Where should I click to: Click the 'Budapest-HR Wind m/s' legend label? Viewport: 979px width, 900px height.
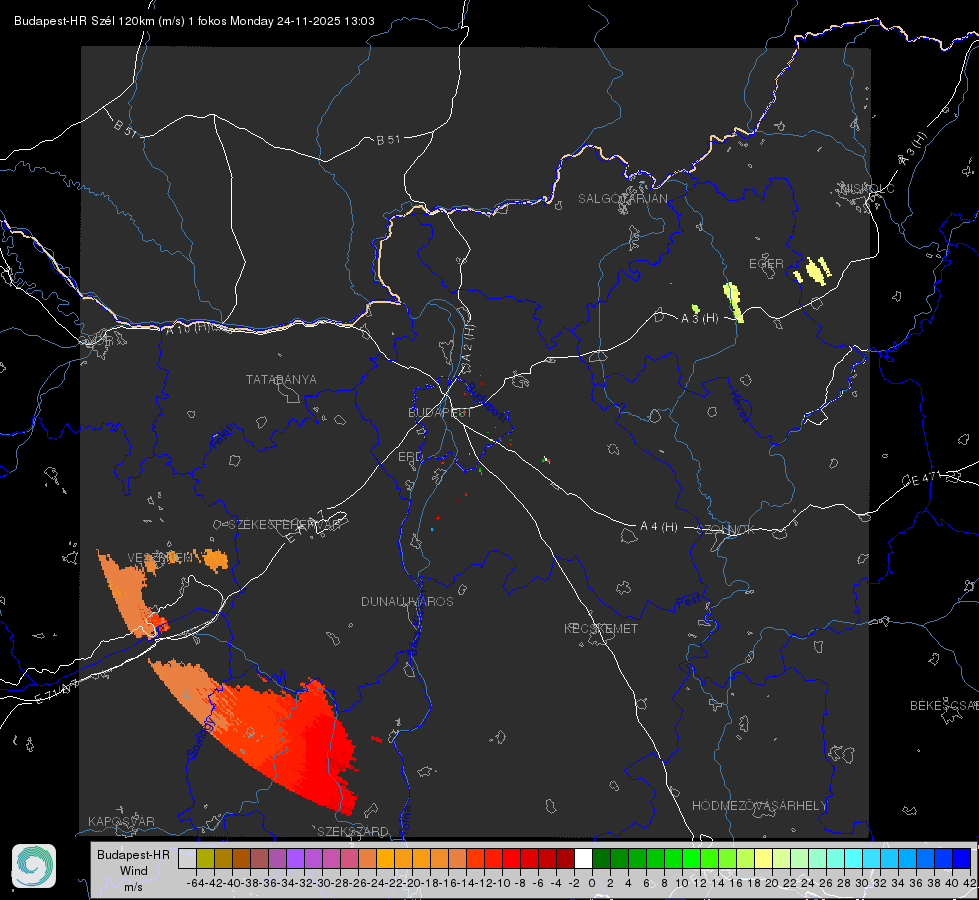133,870
